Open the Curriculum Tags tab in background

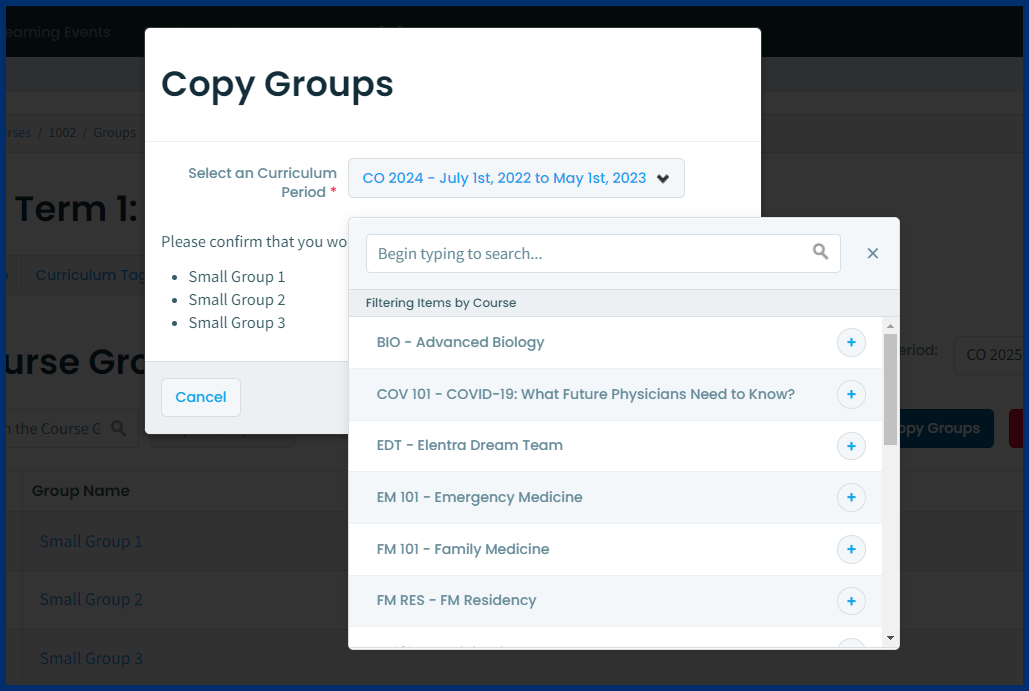(90, 275)
